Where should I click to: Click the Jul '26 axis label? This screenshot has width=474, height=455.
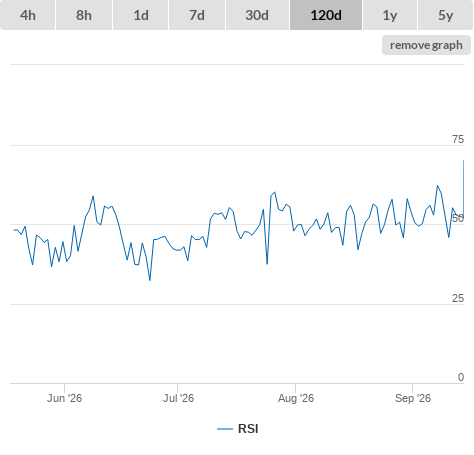178,398
